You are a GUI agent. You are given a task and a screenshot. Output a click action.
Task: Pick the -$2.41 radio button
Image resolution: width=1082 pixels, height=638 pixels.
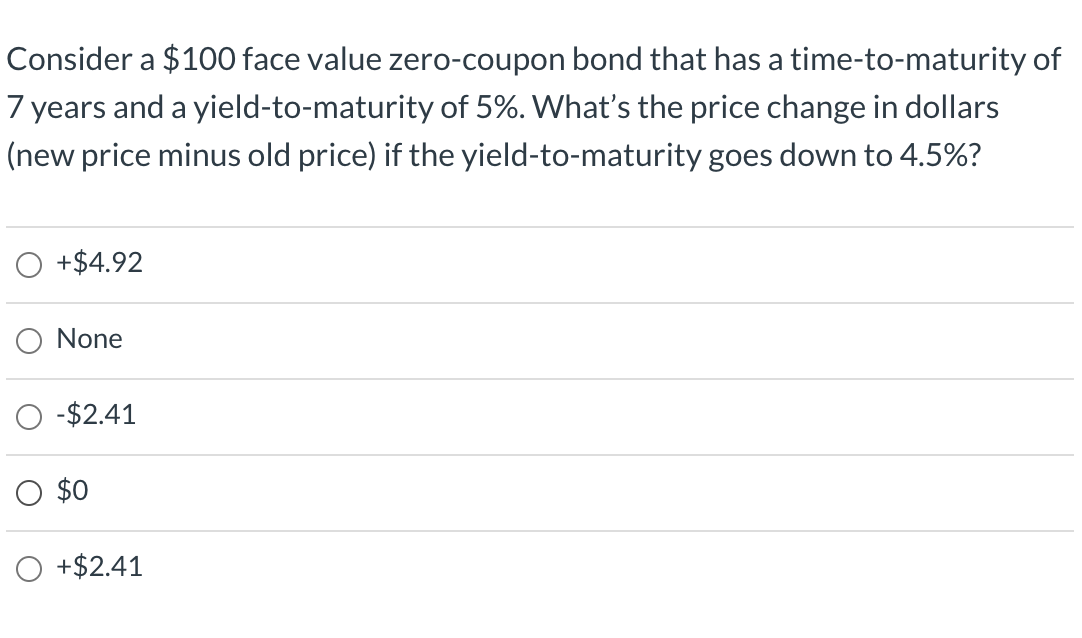(x=28, y=417)
